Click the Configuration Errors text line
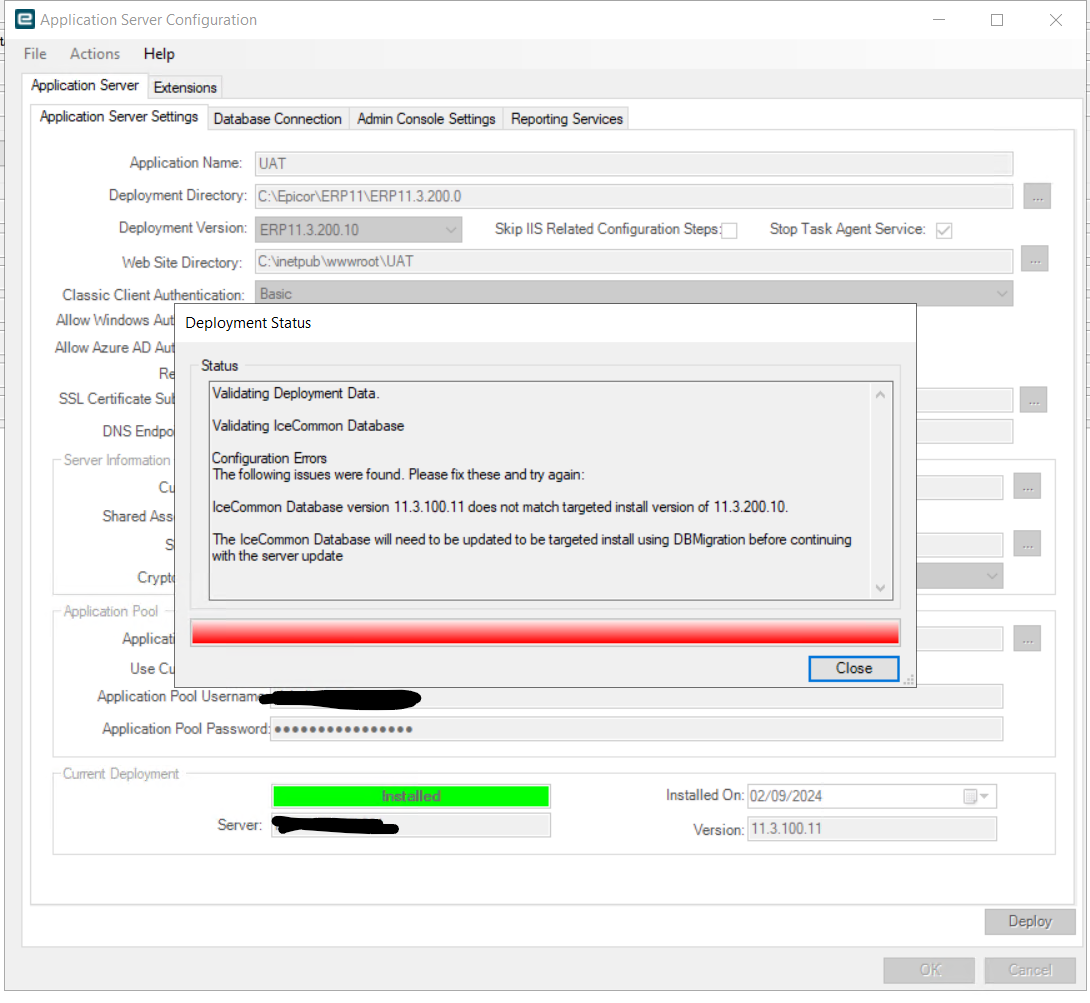This screenshot has height=1003, width=1090. 269,459
